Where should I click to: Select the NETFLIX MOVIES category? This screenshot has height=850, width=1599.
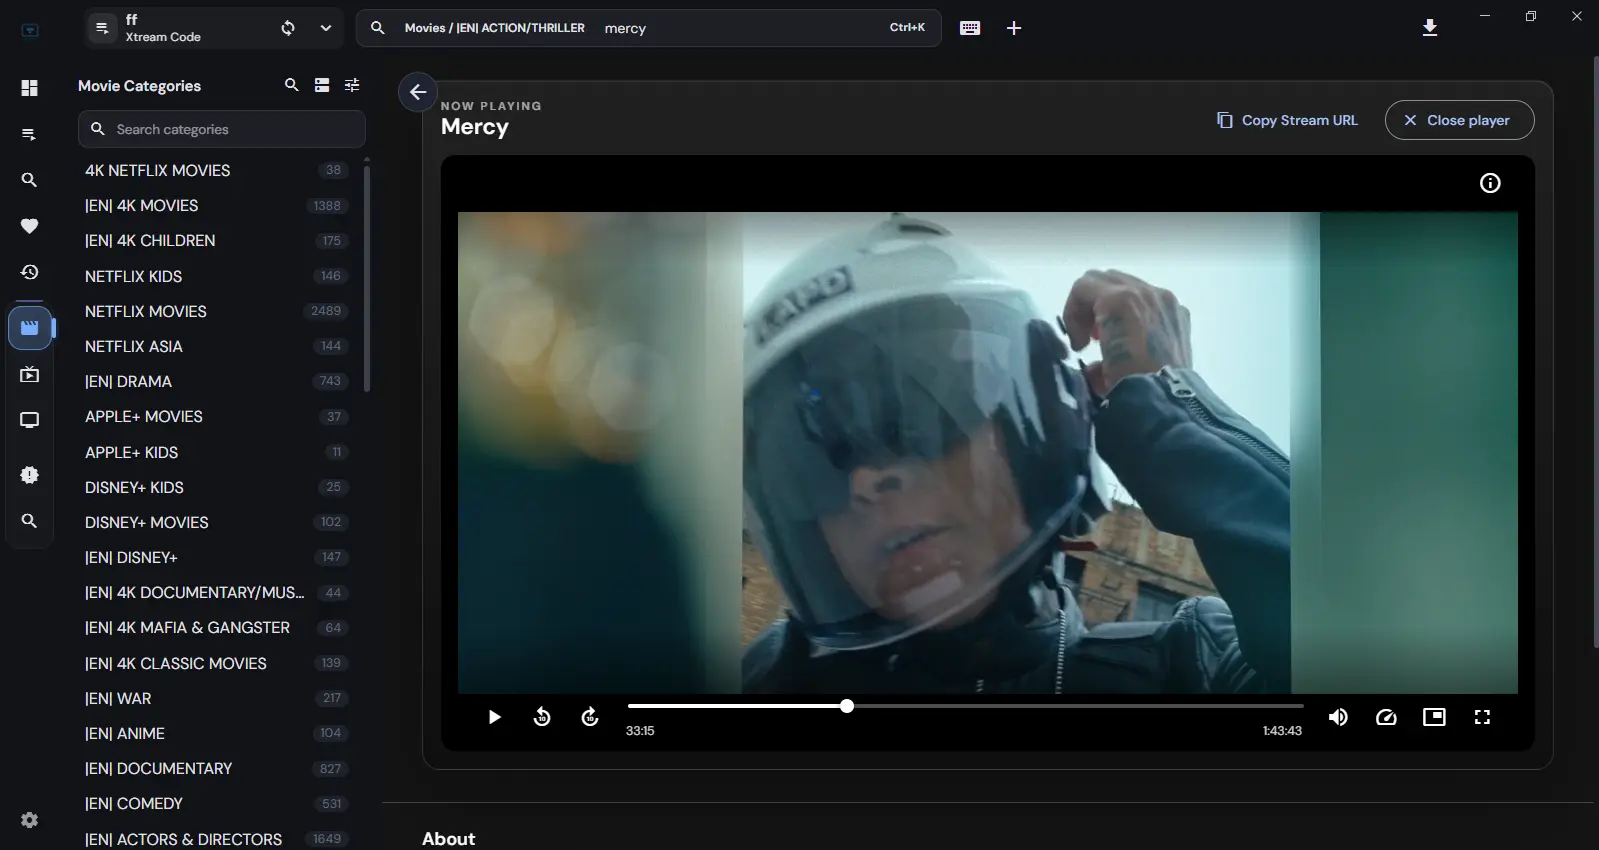click(216, 311)
